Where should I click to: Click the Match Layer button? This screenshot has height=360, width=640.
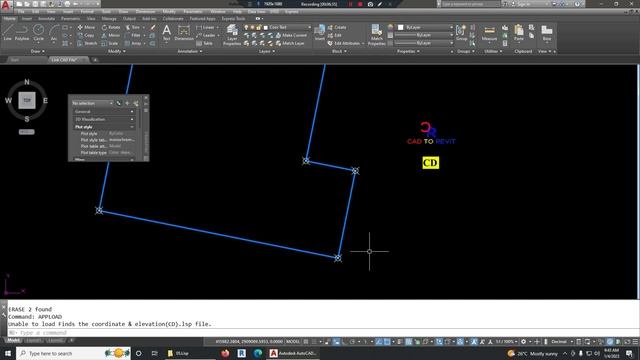[x=290, y=43]
